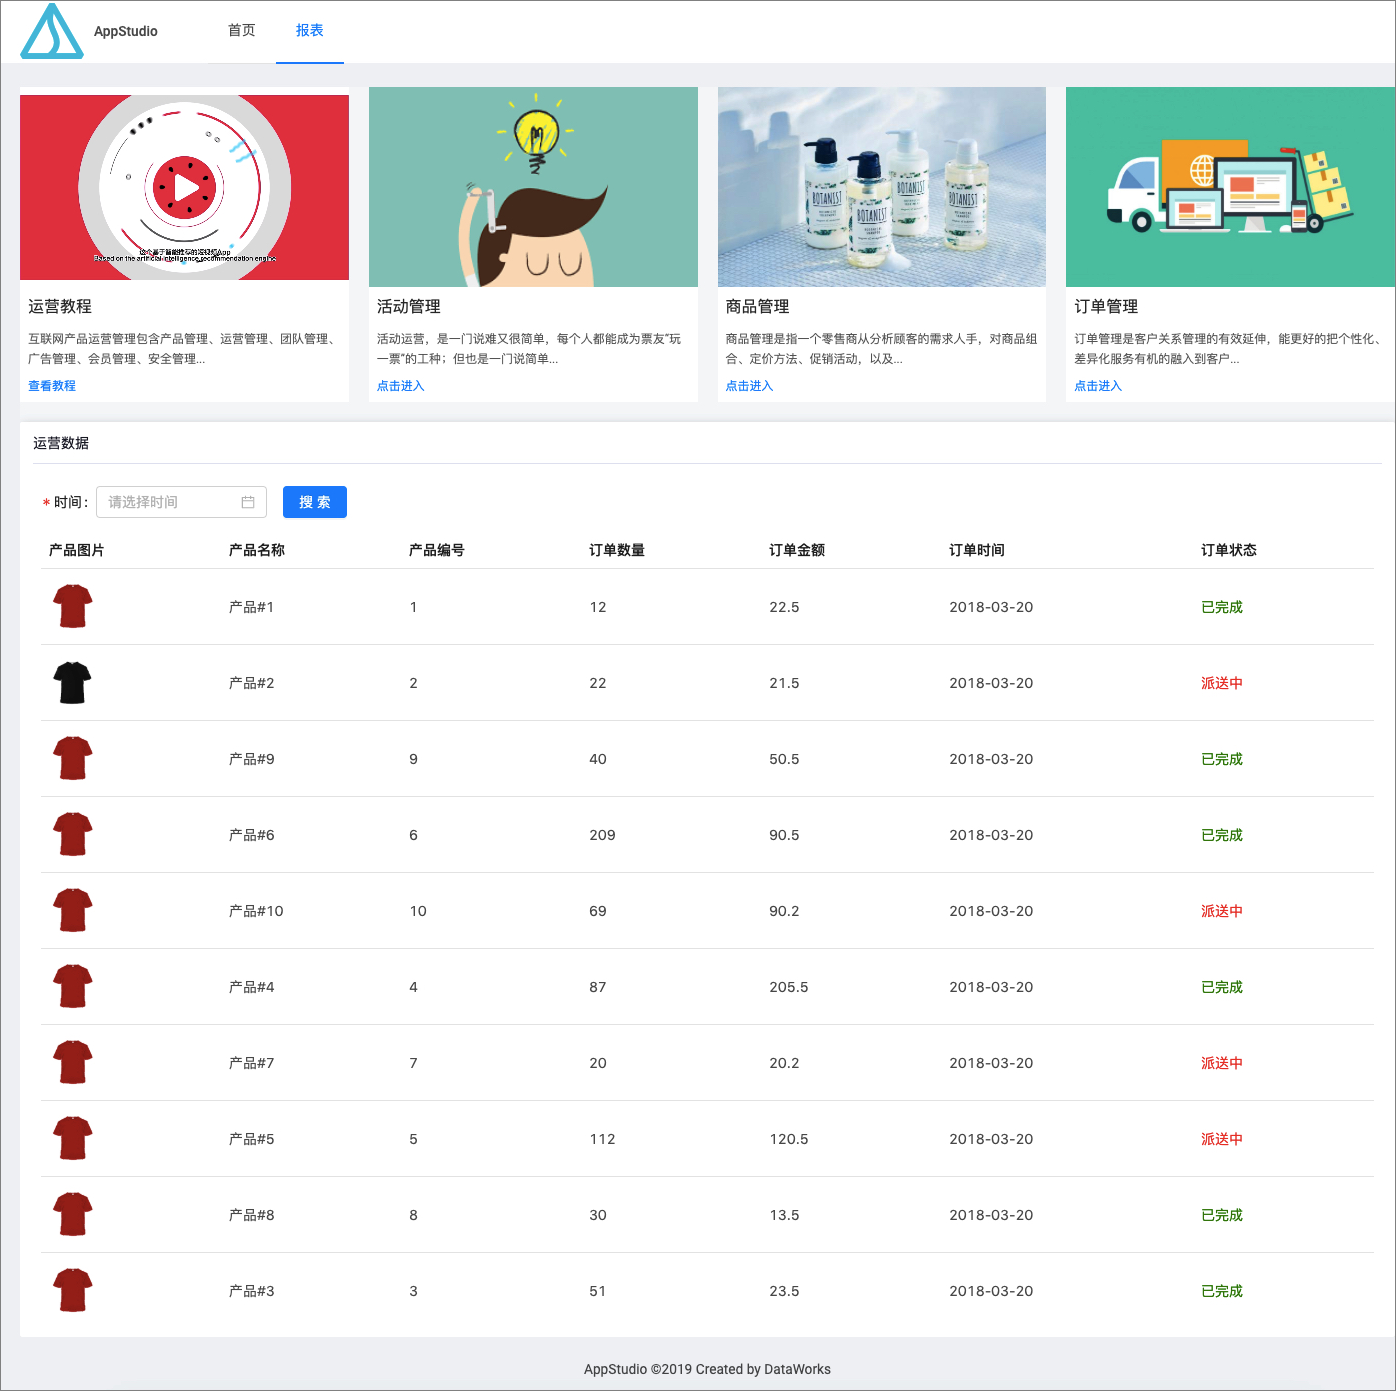
Task: Click the calendar icon in time field
Action: [x=248, y=502]
